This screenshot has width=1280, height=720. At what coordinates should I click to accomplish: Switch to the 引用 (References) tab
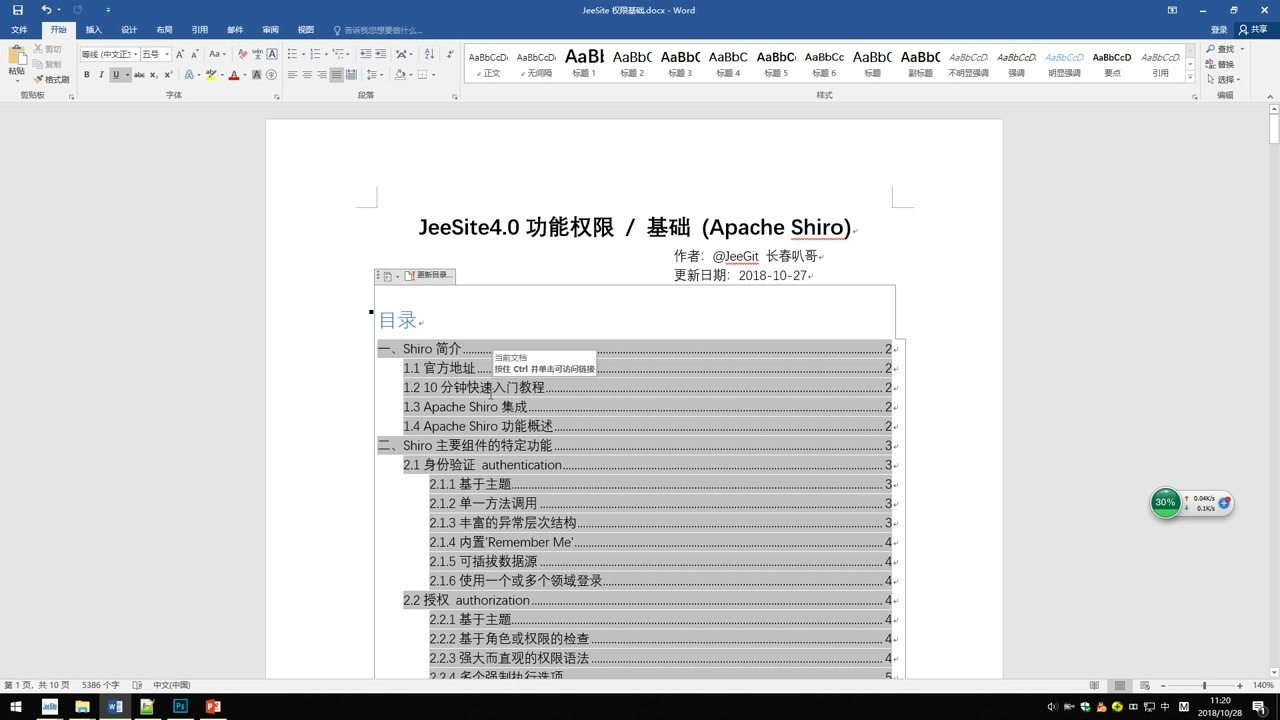point(200,30)
